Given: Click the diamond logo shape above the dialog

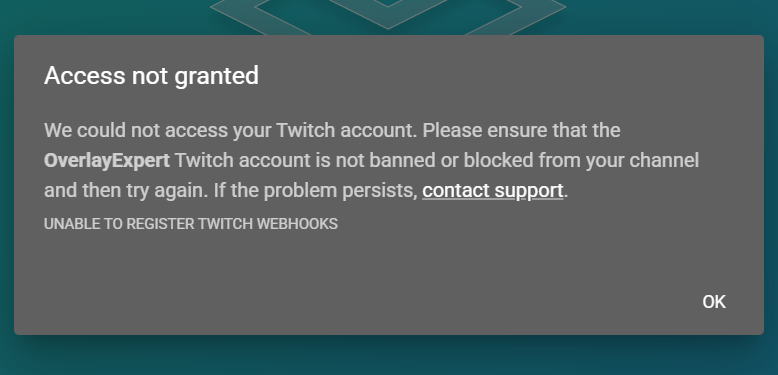Looking at the screenshot, I should tap(388, 15).
